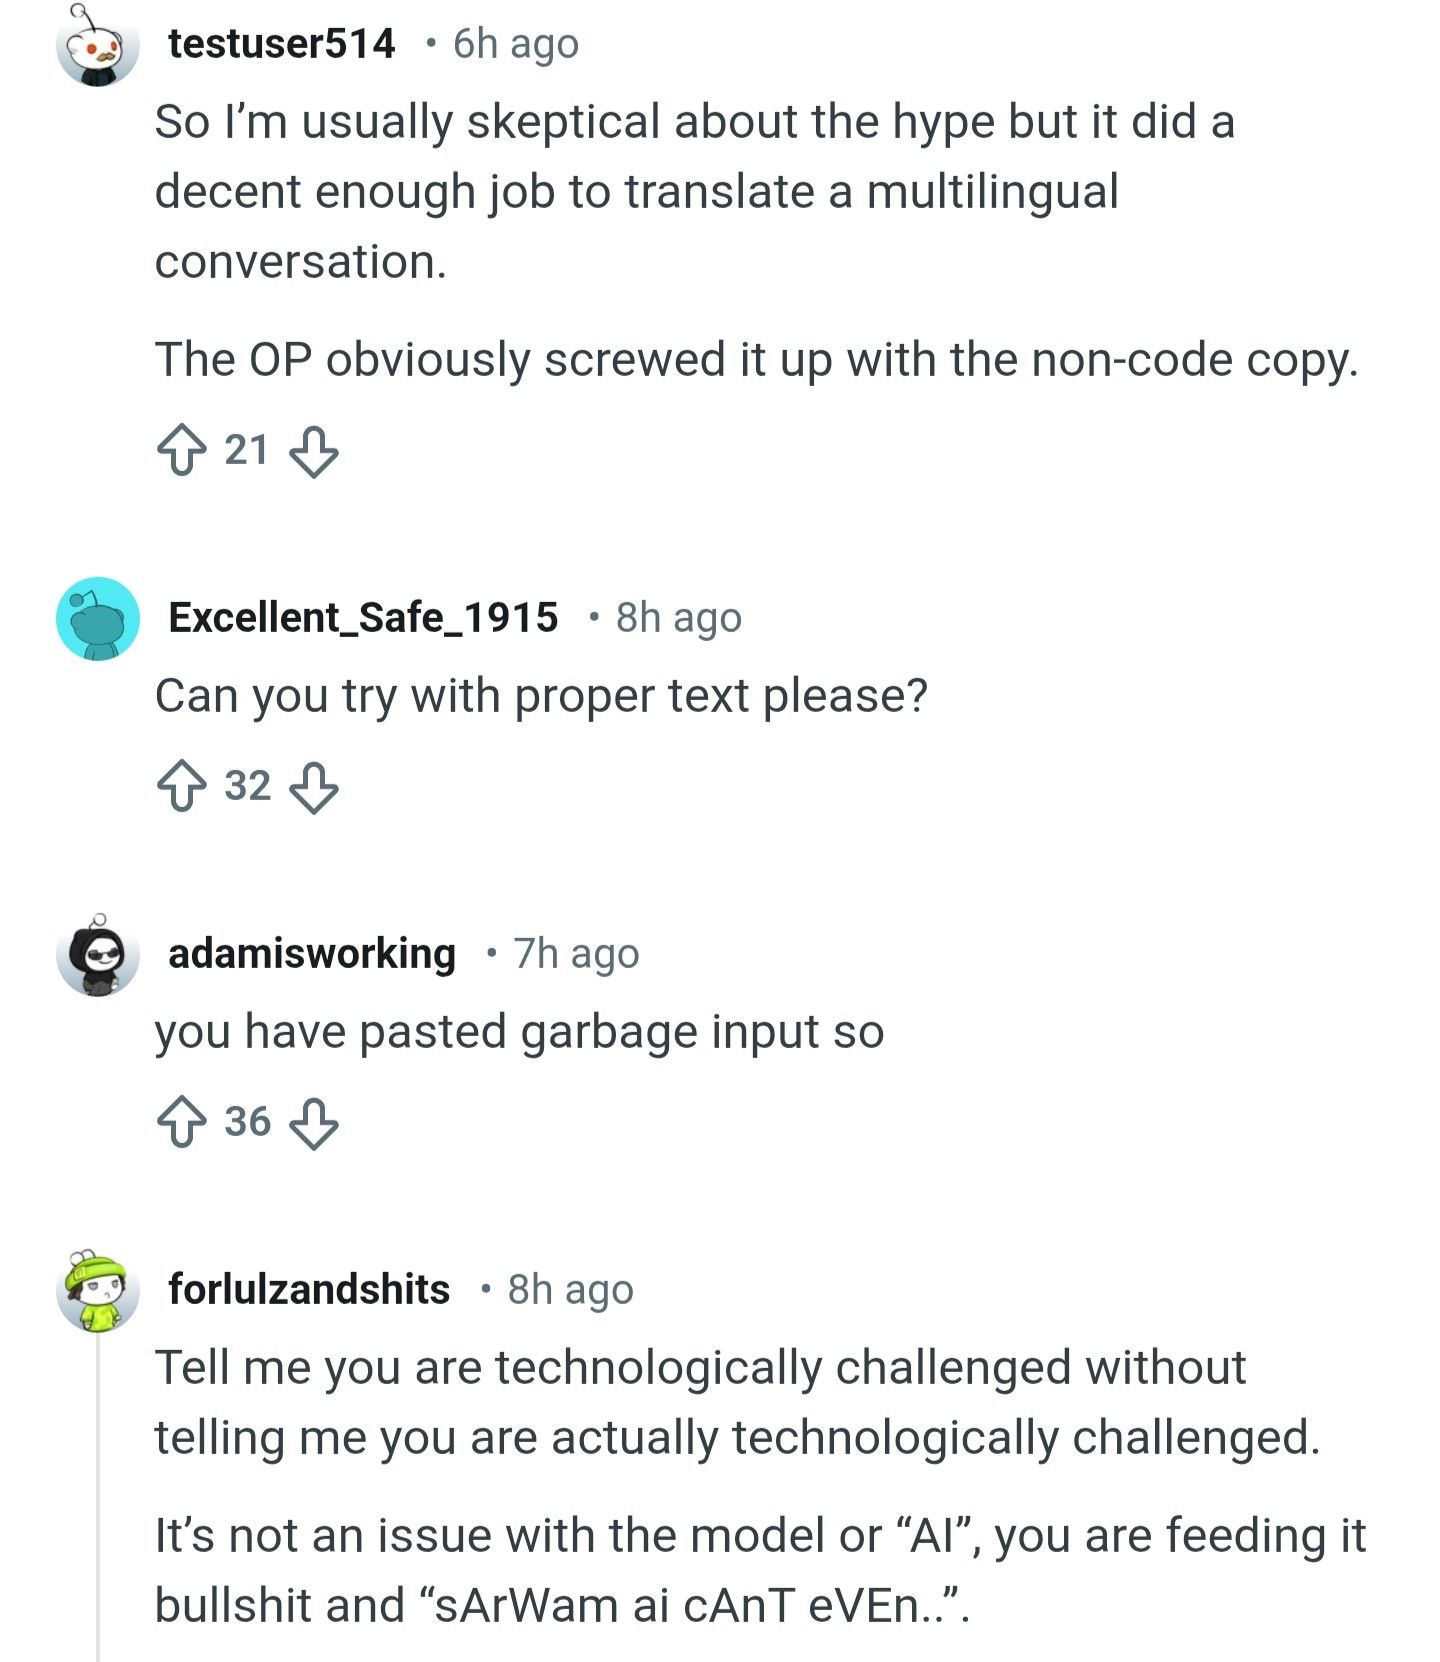Tap the 36 vote count

click(x=247, y=1122)
